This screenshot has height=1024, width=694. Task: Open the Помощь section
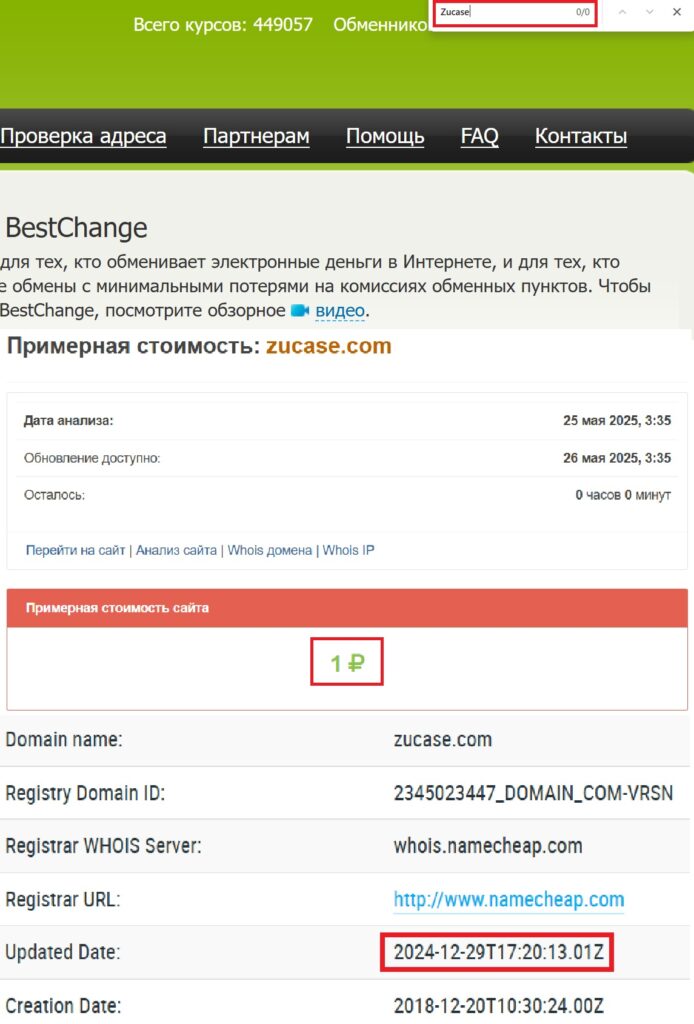pyautogui.click(x=384, y=136)
